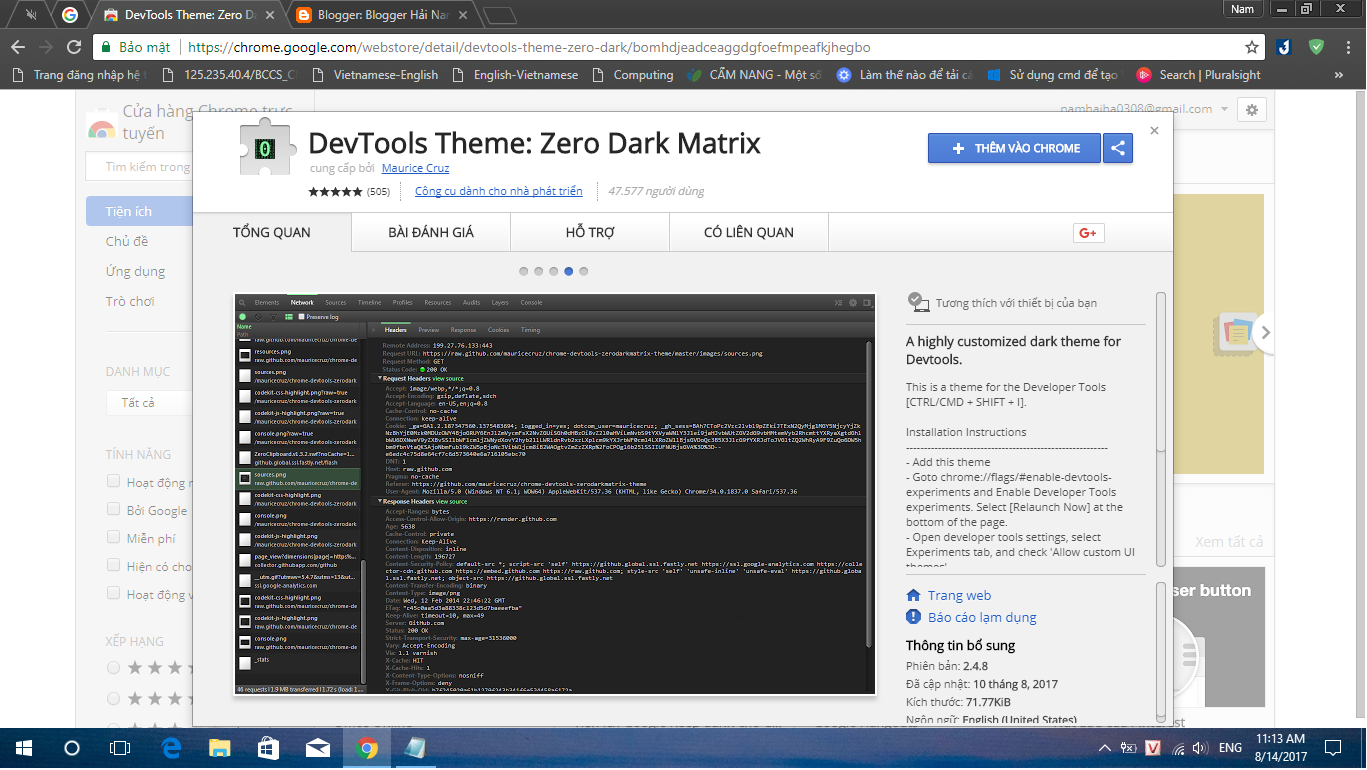Go back with the browser back arrow
Screen dimensions: 1367x770
17,47
